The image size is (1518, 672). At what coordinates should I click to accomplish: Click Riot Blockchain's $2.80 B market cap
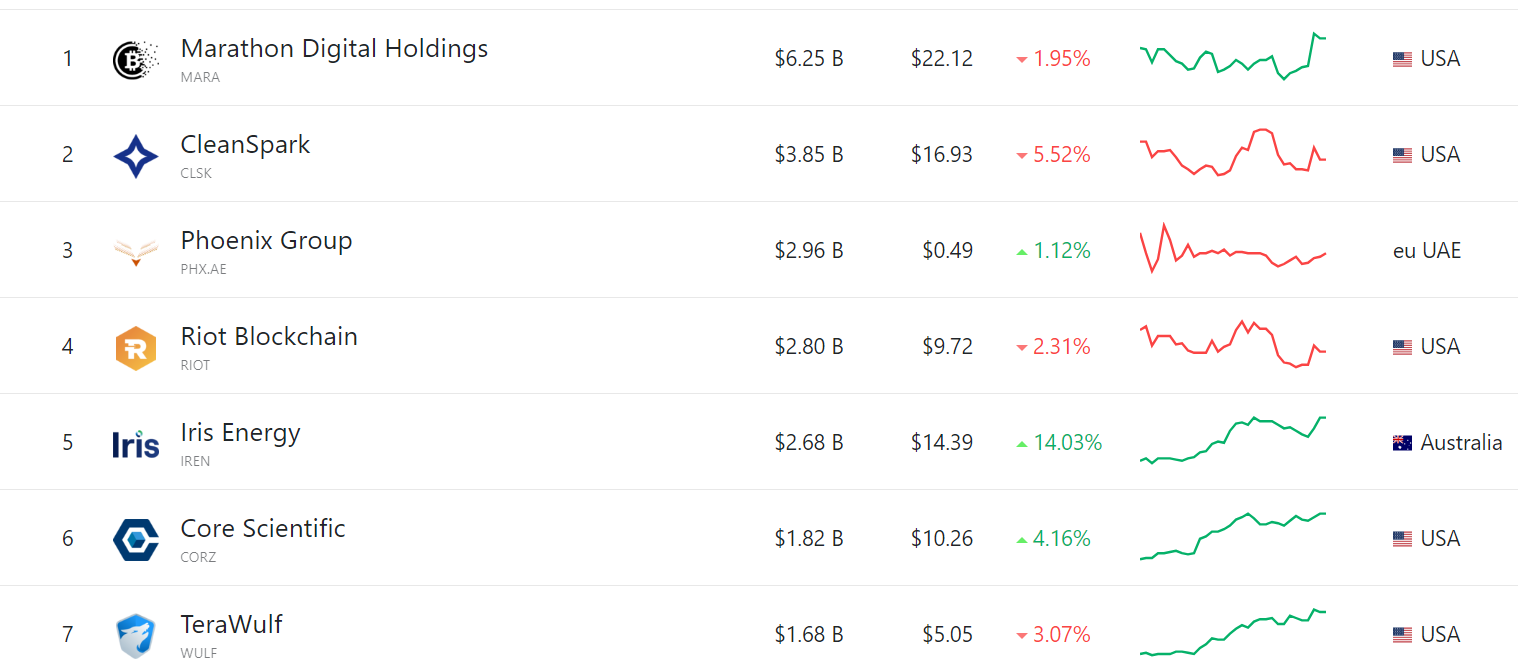808,346
